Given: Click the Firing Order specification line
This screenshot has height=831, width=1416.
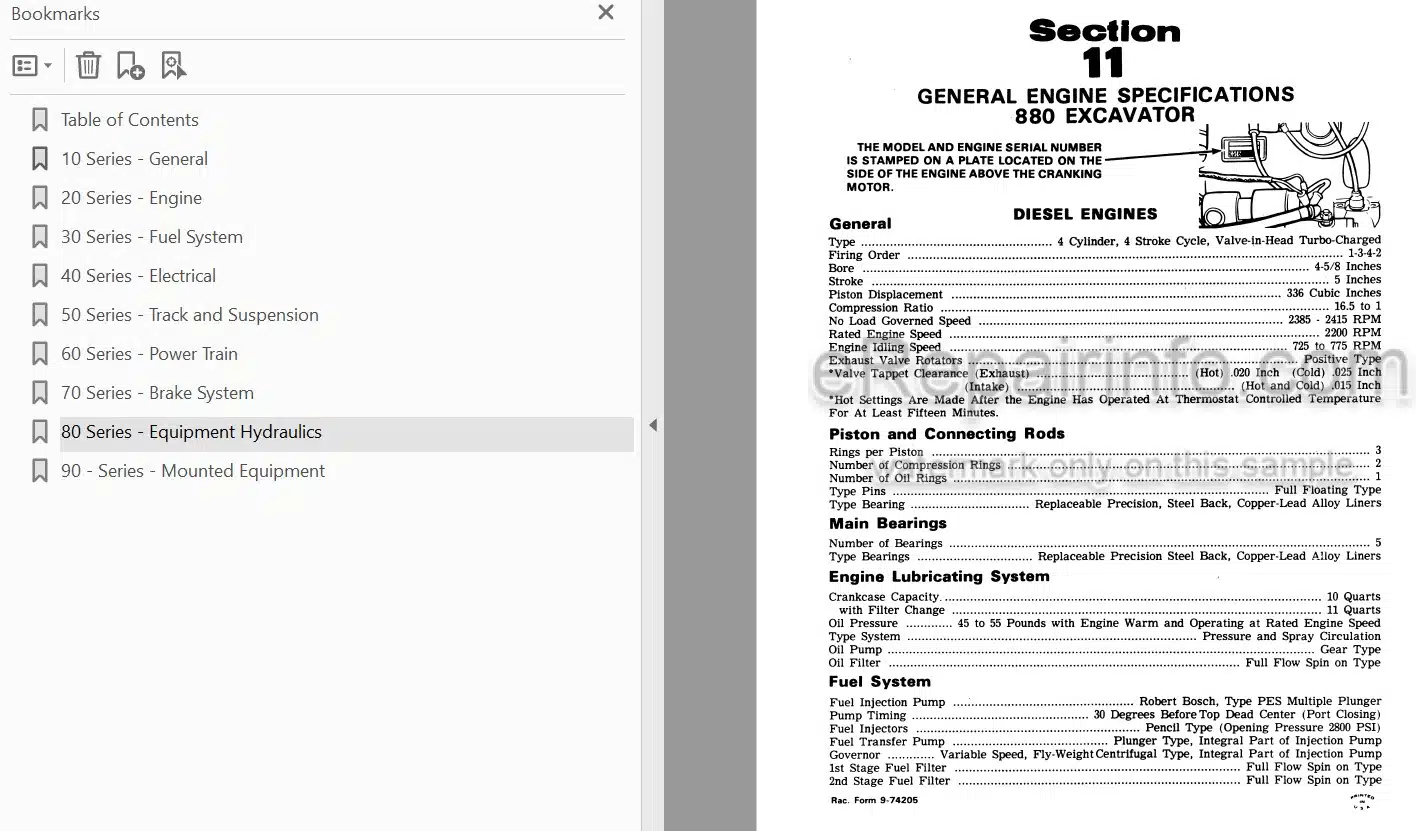Looking at the screenshot, I should pyautogui.click(x=1105, y=255).
